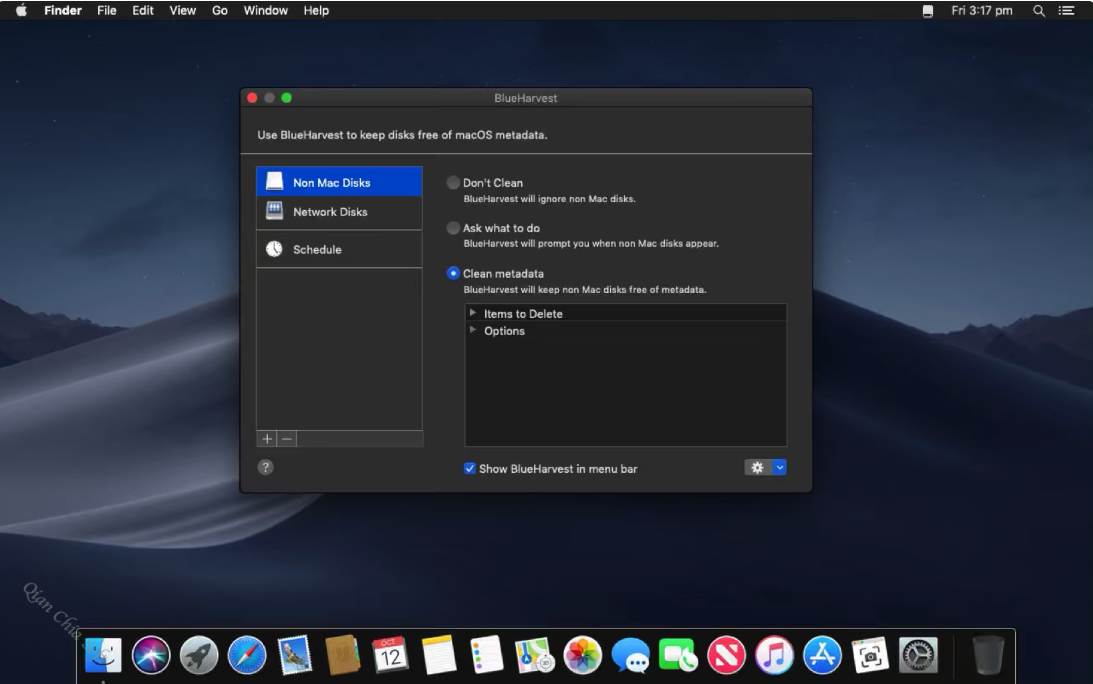Launch Maps from the Dock
This screenshot has height=684, width=1093.
pos(535,655)
